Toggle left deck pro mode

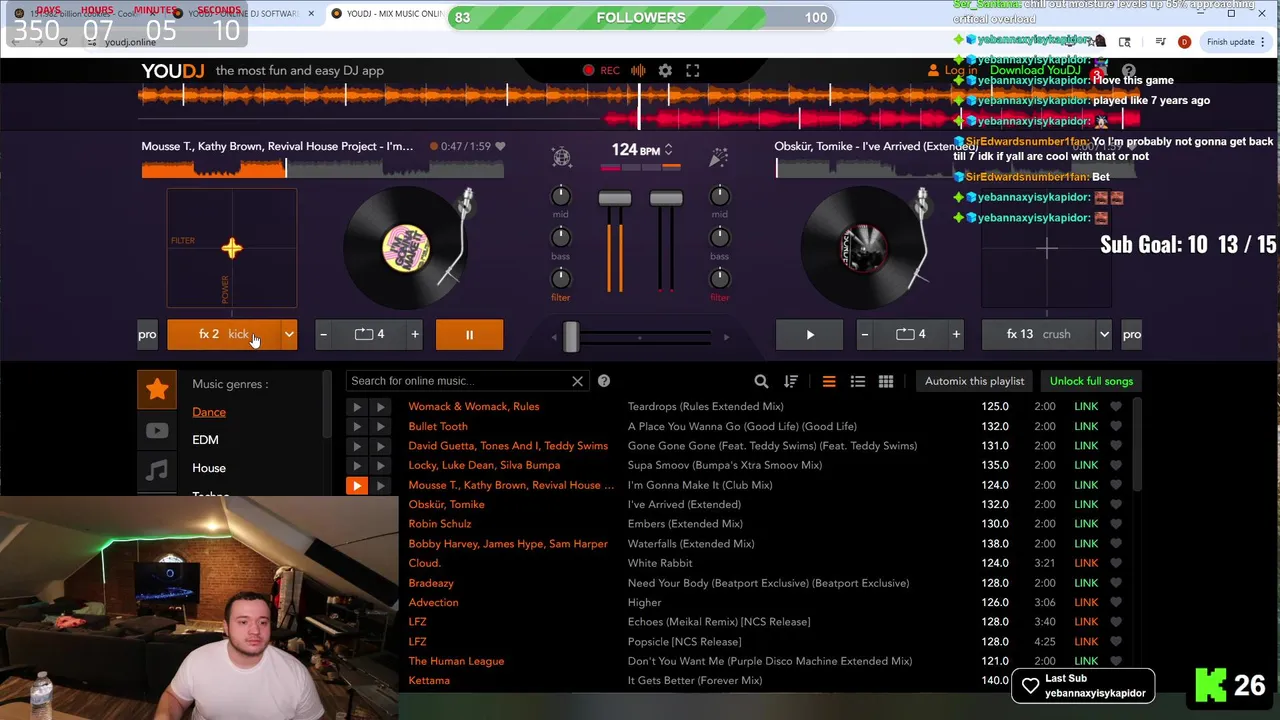tap(147, 335)
